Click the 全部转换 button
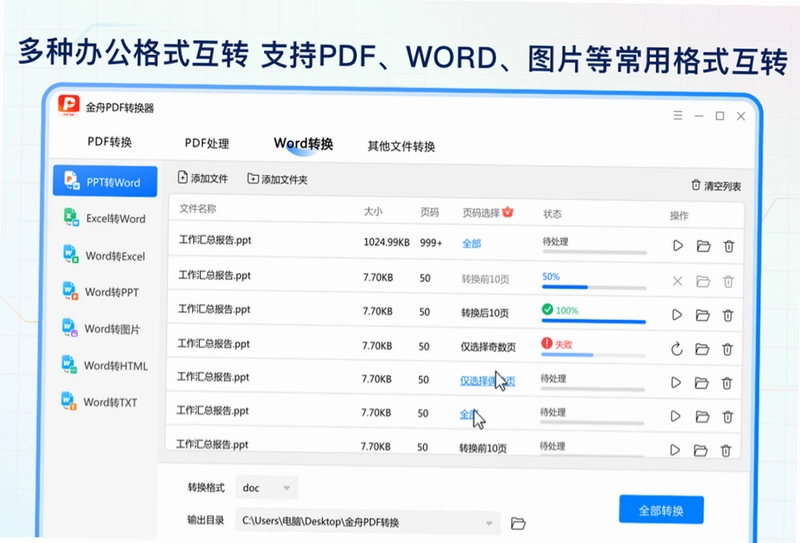Image resolution: width=800 pixels, height=543 pixels. pos(661,509)
